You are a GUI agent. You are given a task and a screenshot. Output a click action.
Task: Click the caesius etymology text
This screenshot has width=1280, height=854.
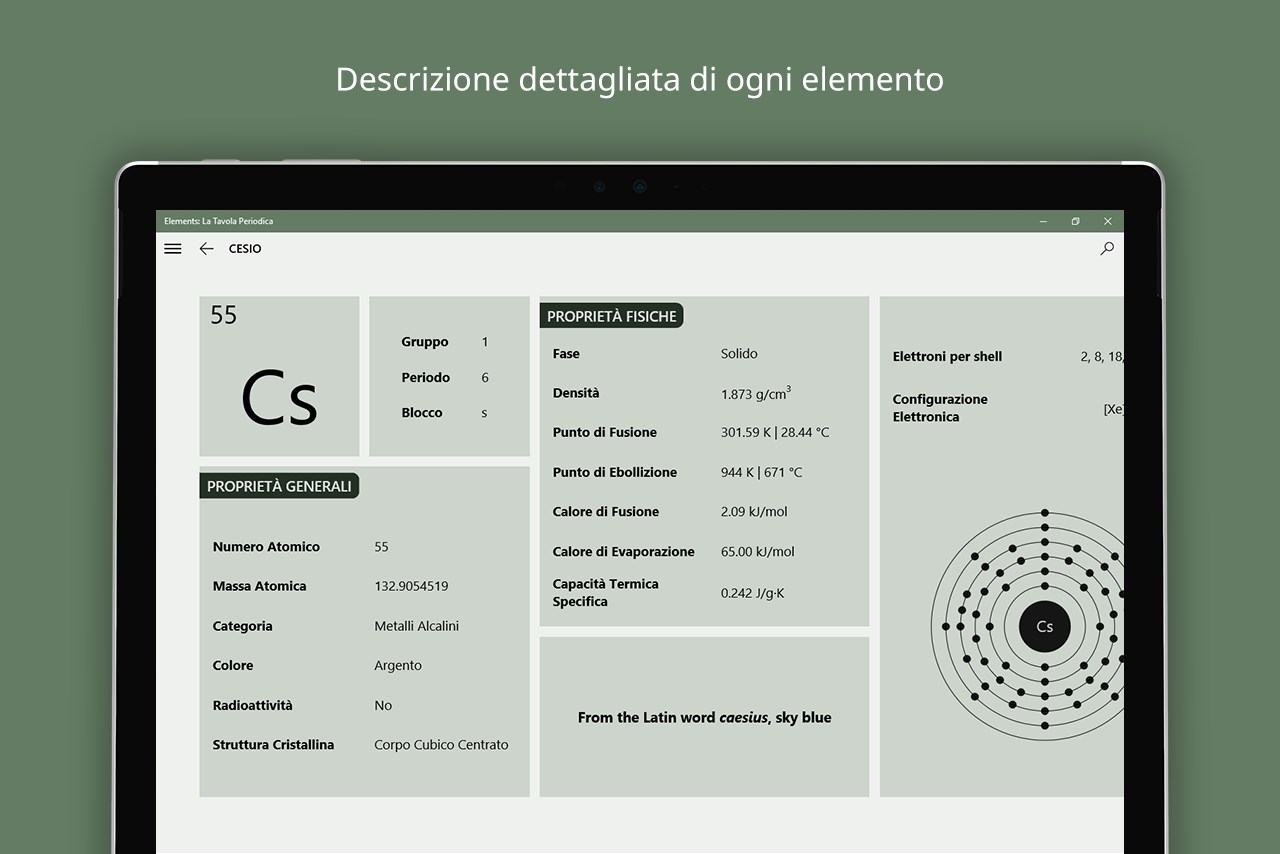pos(704,717)
